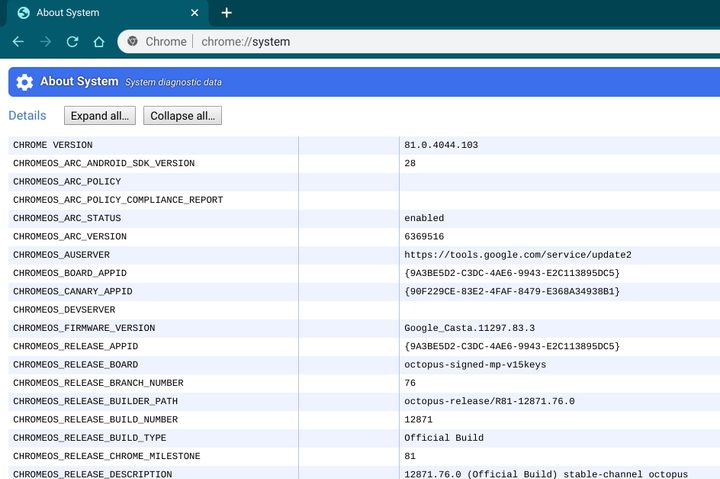This screenshot has height=479, width=720.
Task: Select CHROMEOS_RELEASE_BUILD_NUMBER label
Action: tap(96, 420)
